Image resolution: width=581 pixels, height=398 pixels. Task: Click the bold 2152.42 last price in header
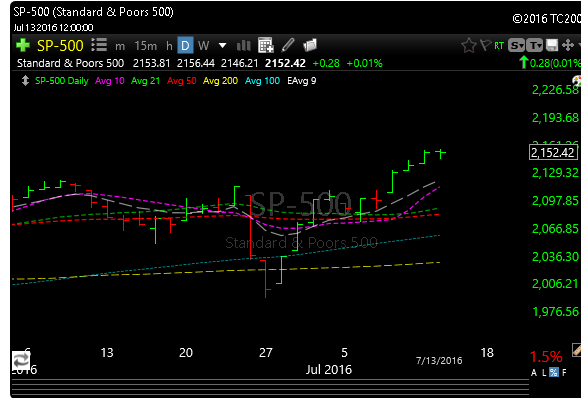coord(285,63)
